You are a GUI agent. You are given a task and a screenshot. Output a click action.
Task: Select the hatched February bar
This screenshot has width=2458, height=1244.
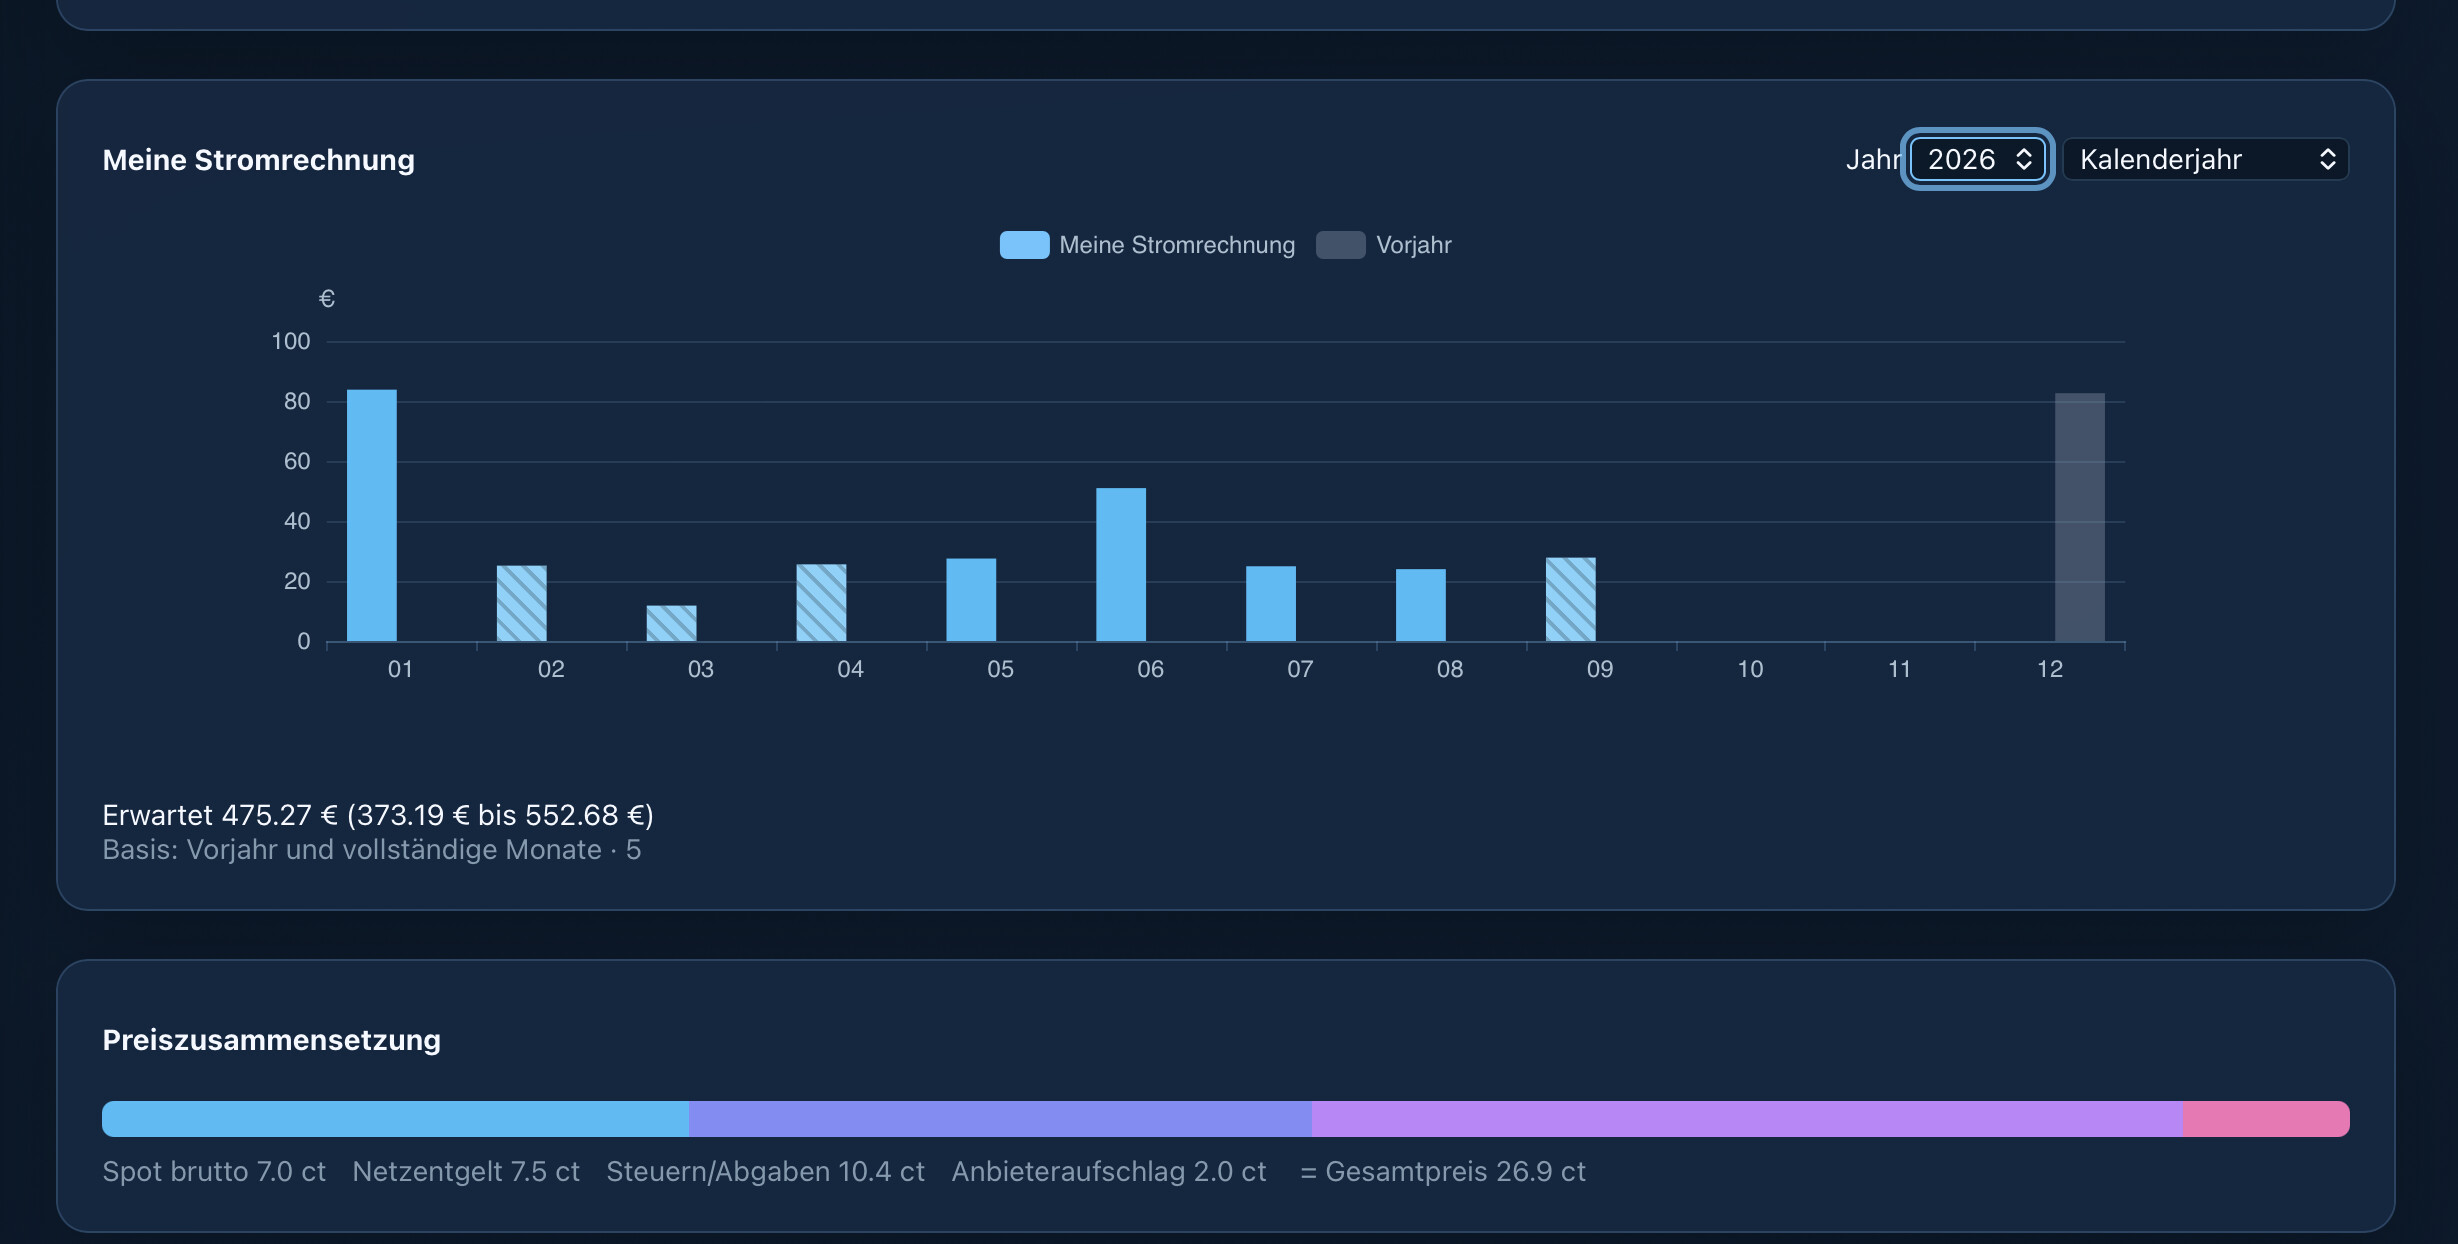tap(522, 603)
